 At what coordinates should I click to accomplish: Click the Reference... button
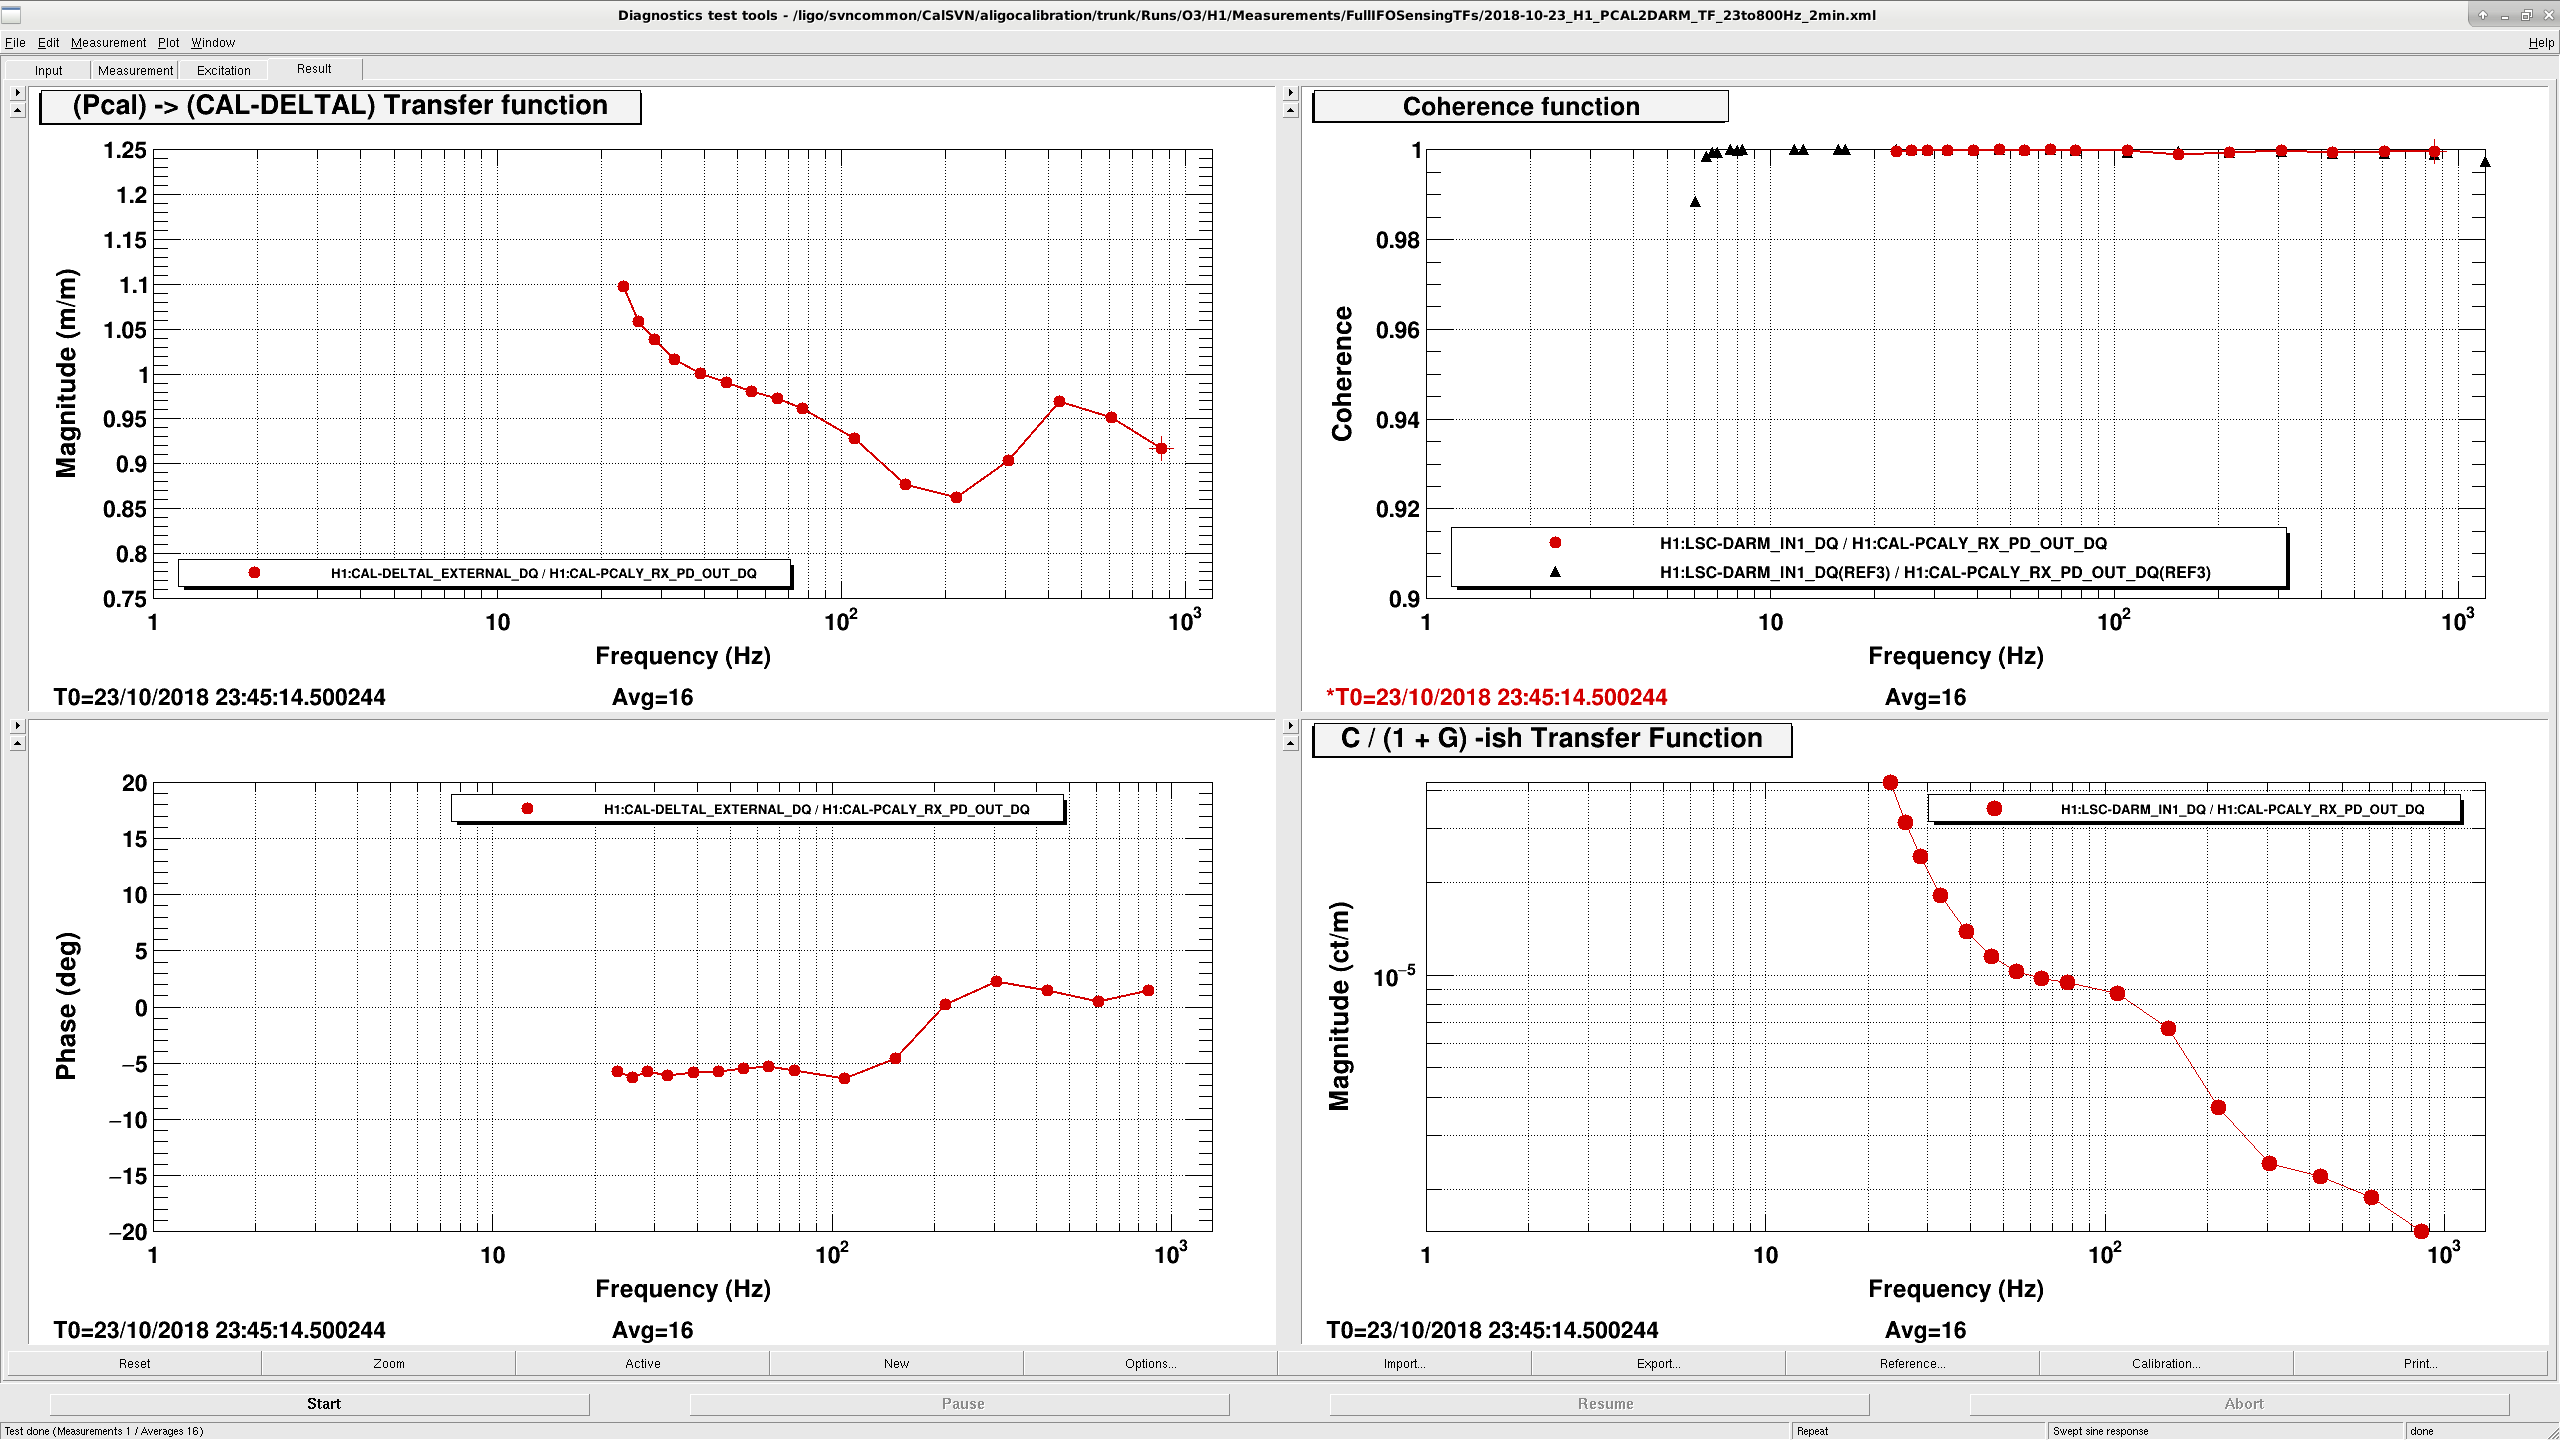point(1912,1364)
